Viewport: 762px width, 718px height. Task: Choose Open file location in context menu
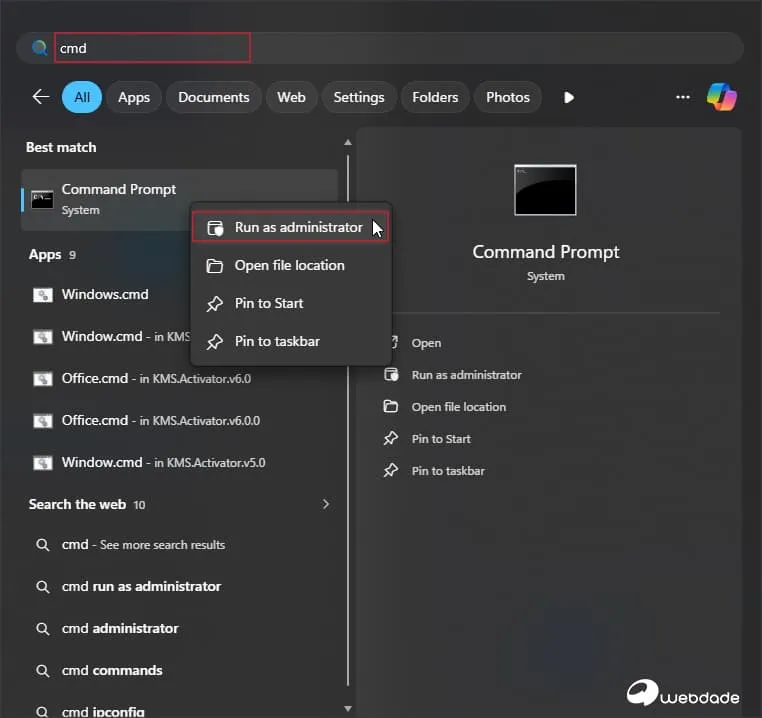pyautogui.click(x=289, y=266)
